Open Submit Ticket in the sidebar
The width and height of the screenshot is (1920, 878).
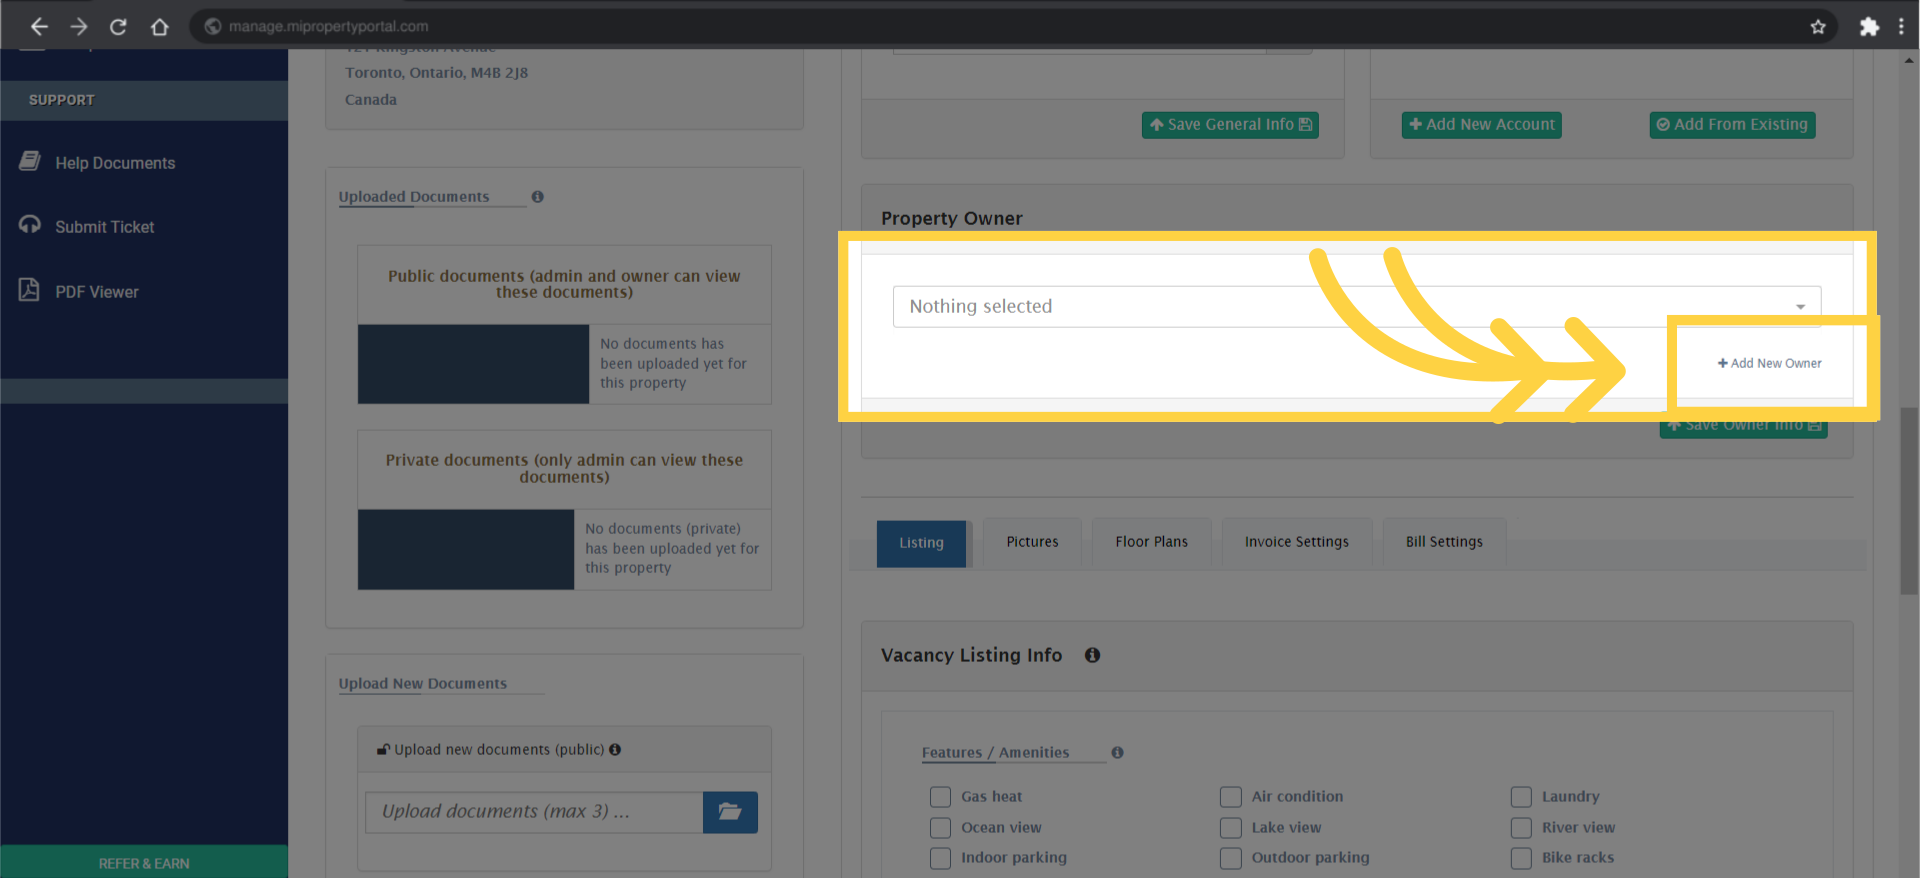(105, 227)
